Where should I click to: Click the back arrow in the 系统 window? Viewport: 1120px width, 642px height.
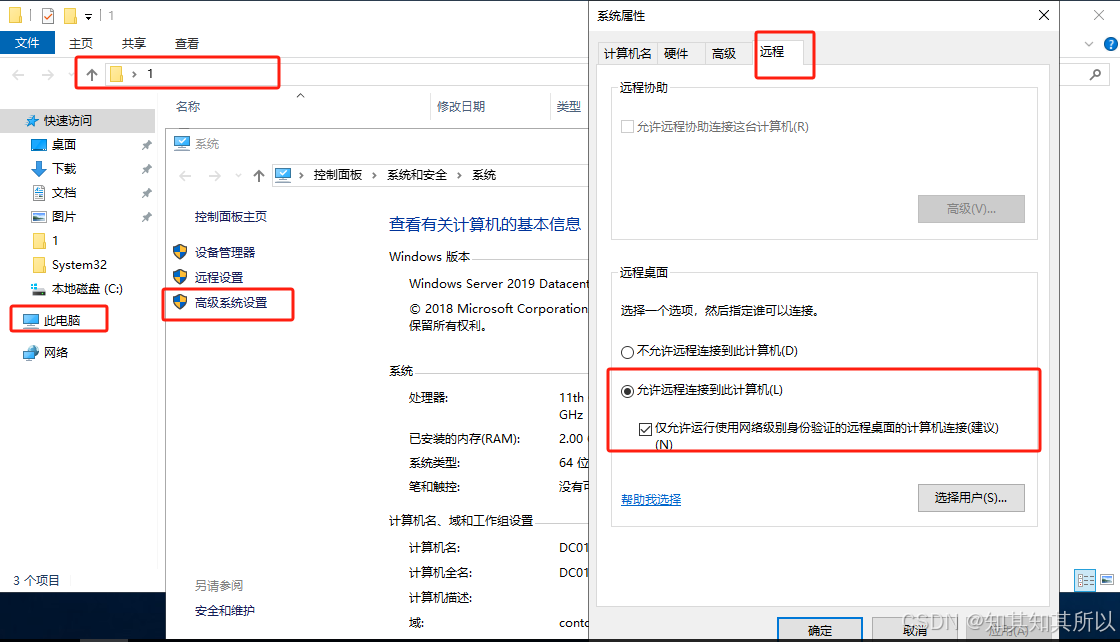[185, 176]
